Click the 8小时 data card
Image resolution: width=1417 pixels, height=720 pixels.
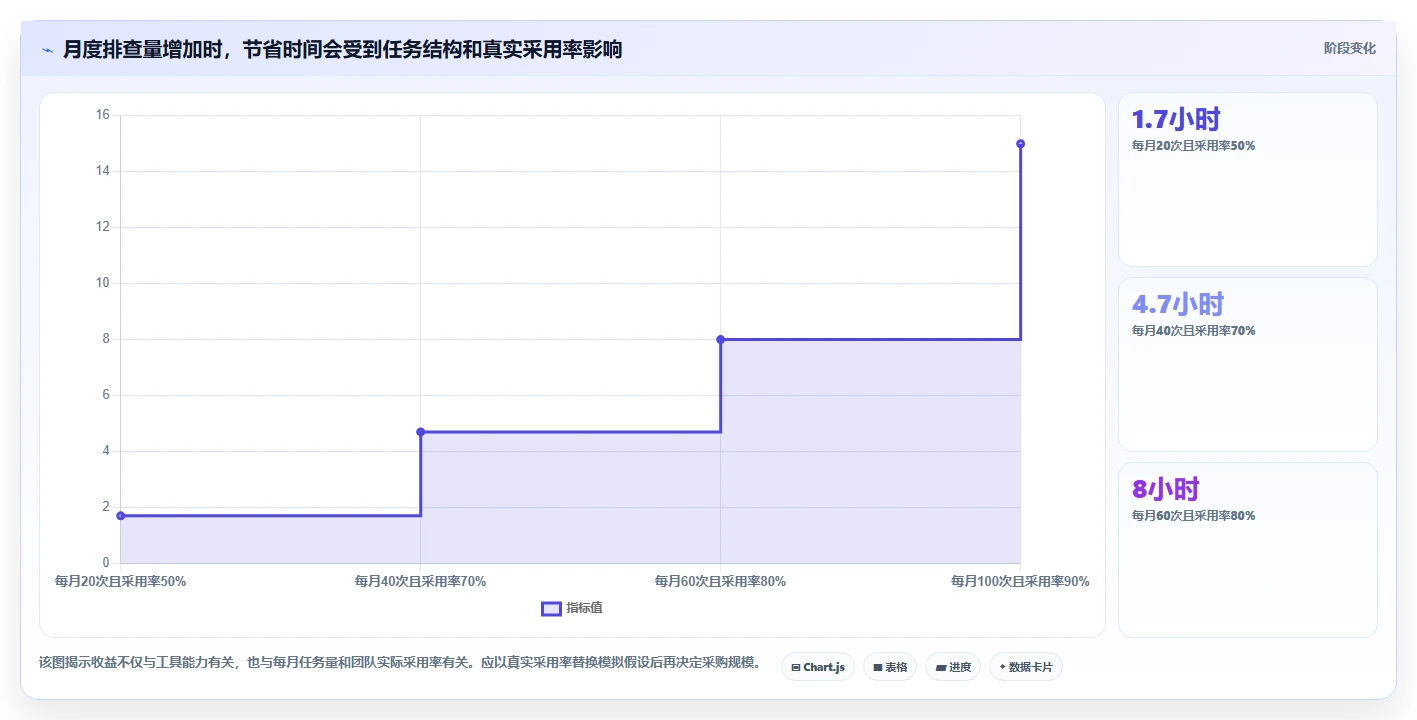pyautogui.click(x=1248, y=550)
